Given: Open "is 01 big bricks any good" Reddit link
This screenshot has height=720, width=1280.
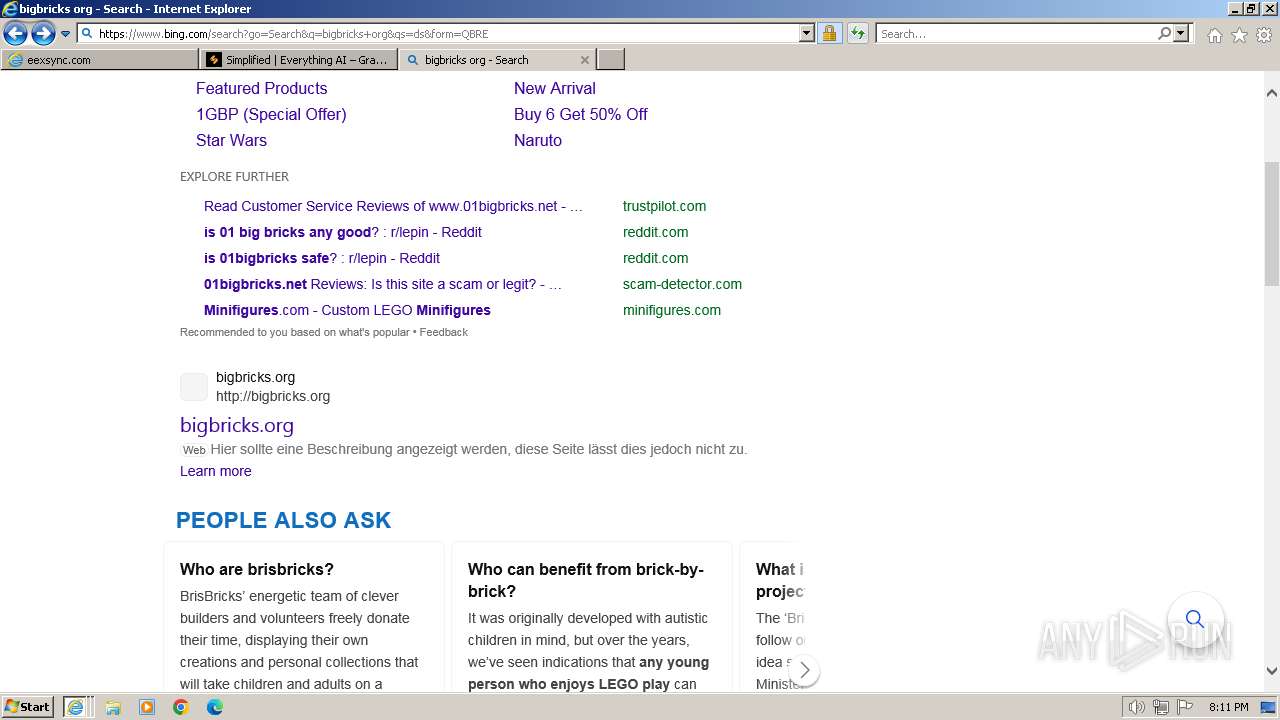Looking at the screenshot, I should (343, 232).
